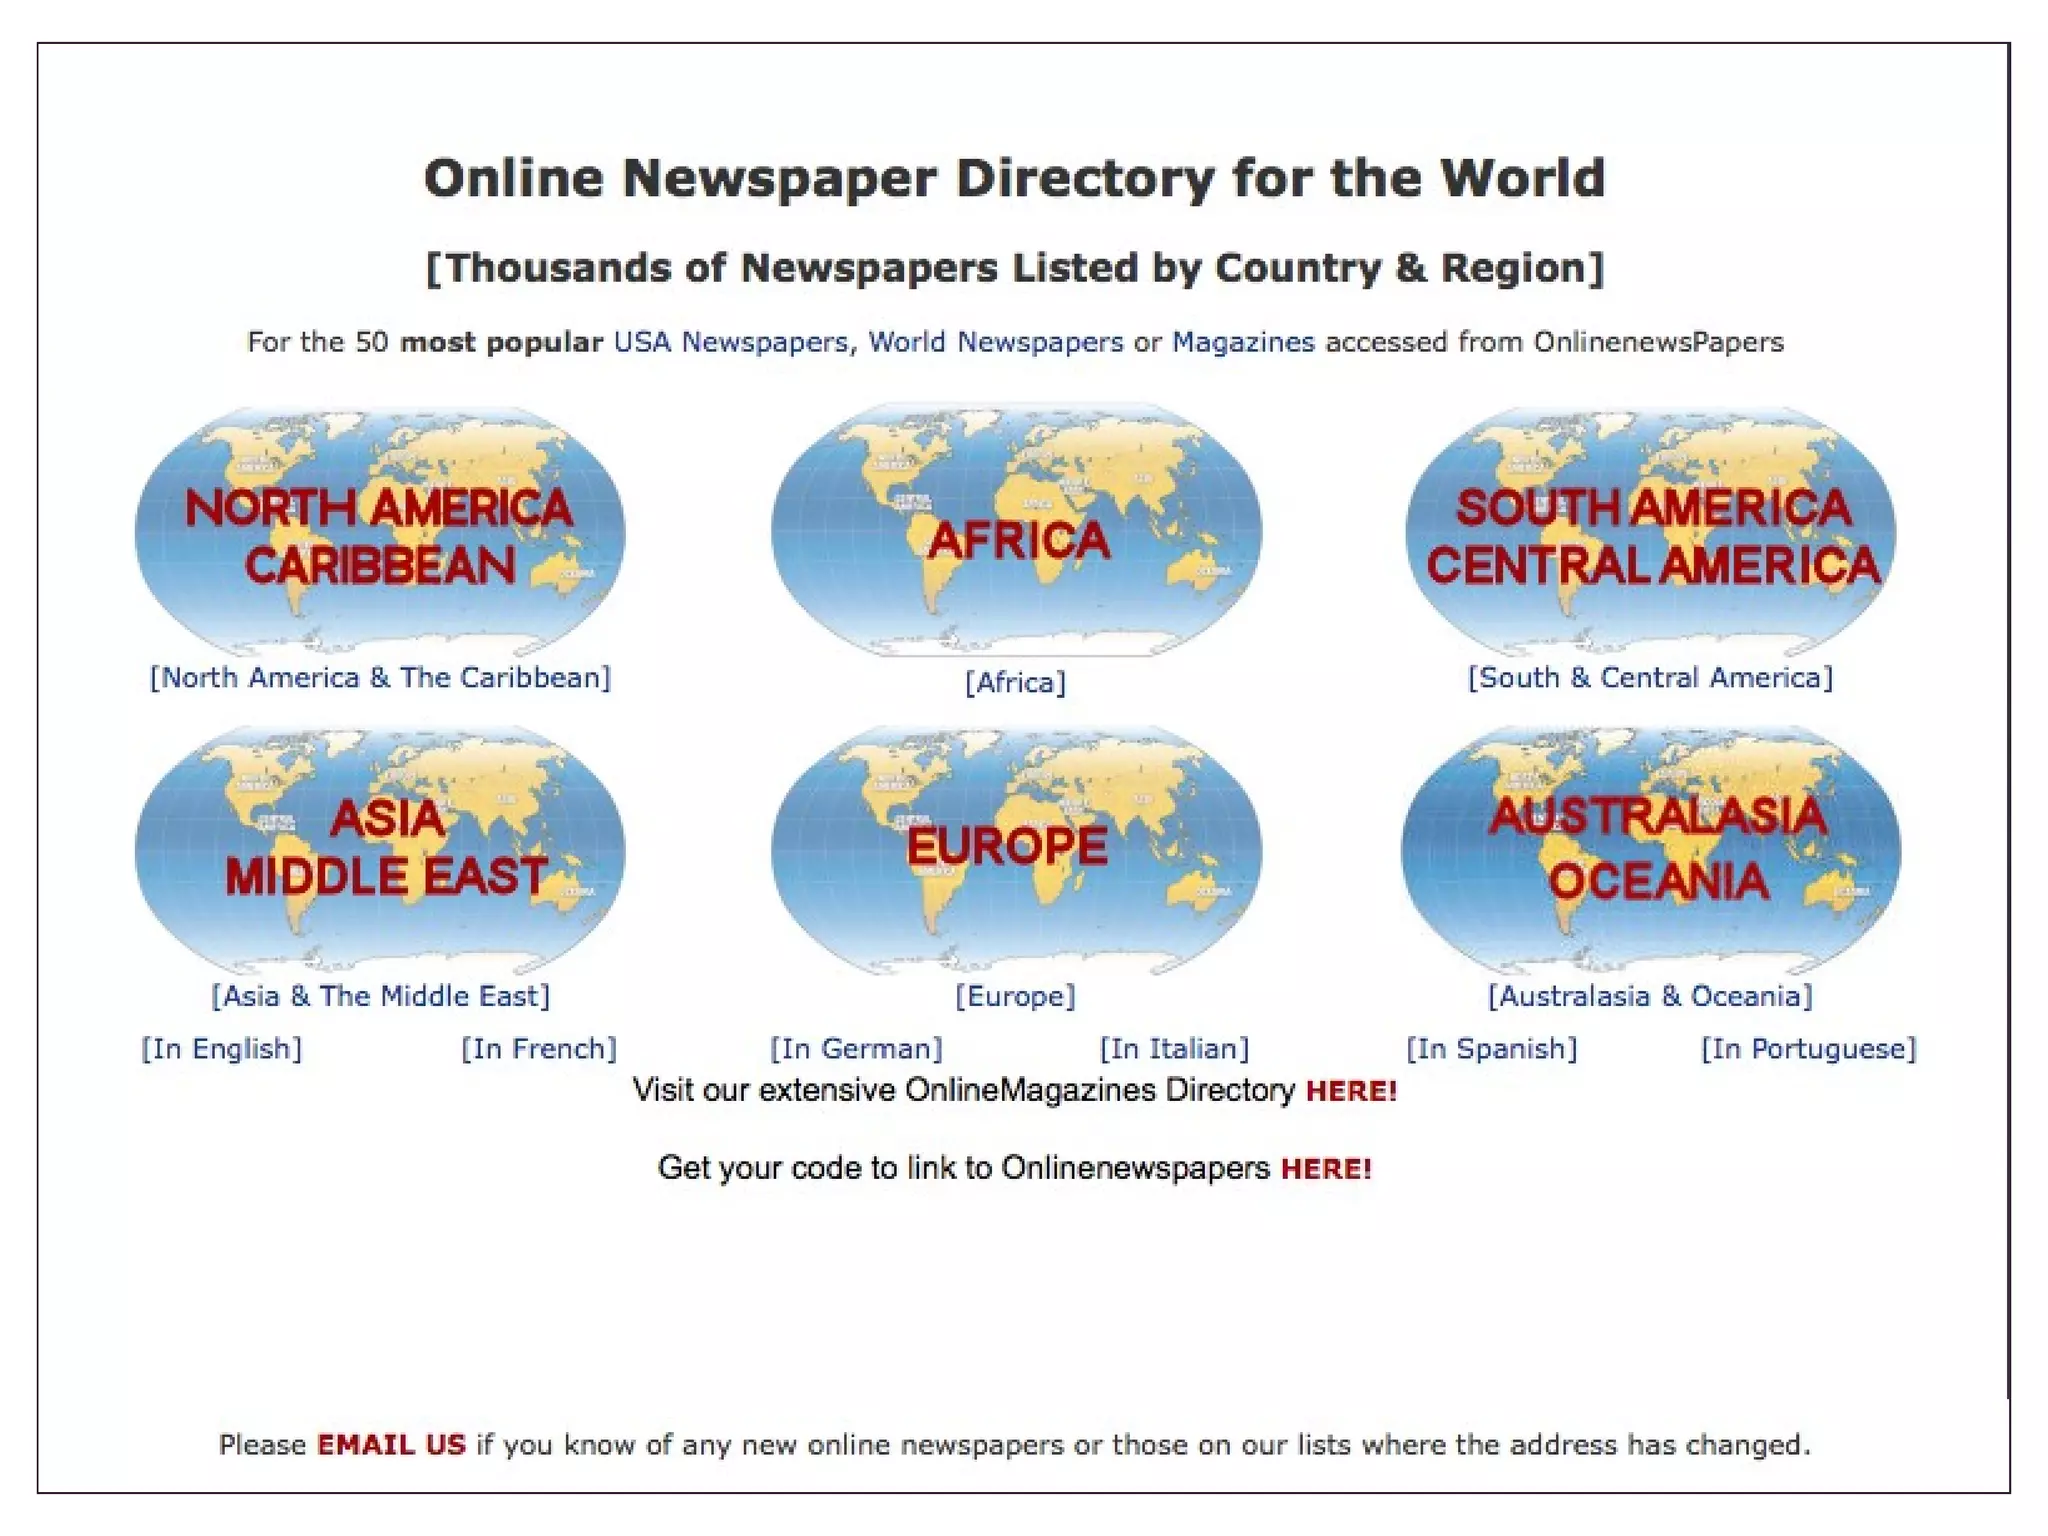Click HERE! for OnlineMagazines Directory
Image resolution: width=2048 pixels, height=1536 pixels.
1351,1091
